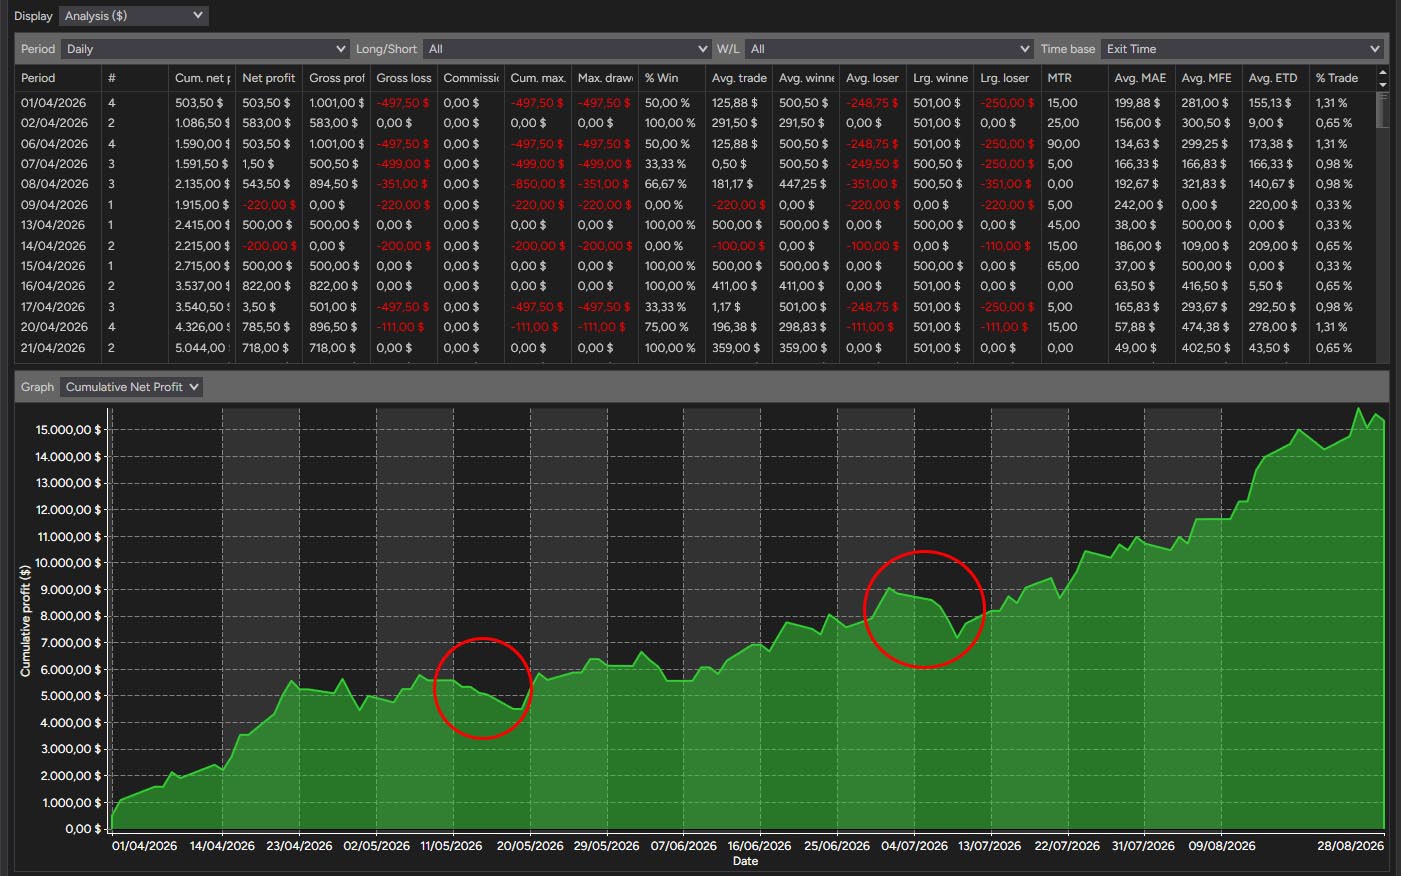Click the table scrollbar down arrow
The height and width of the screenshot is (876, 1401).
click(x=1383, y=84)
